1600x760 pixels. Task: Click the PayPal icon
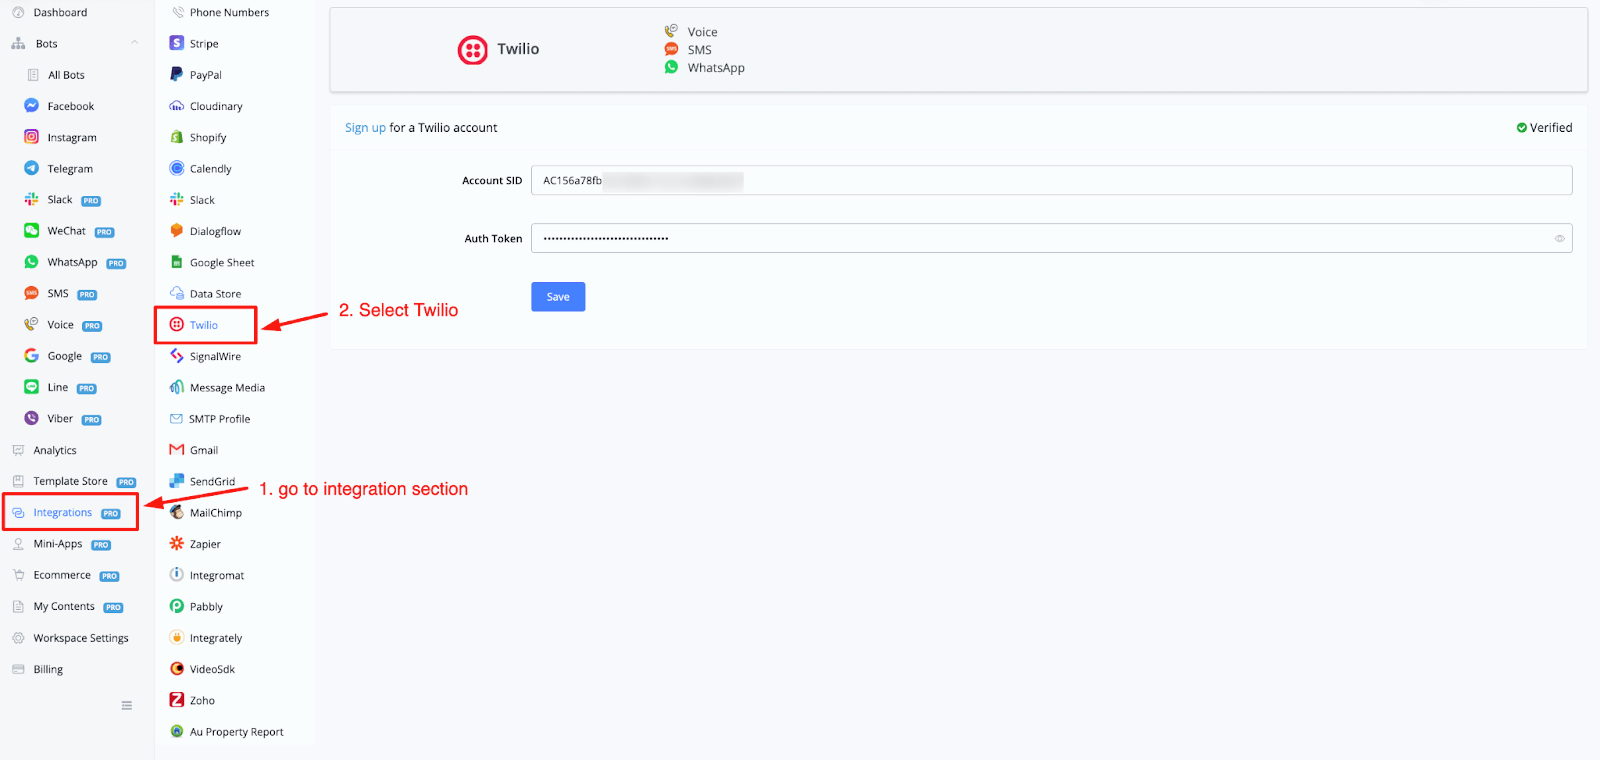(177, 74)
